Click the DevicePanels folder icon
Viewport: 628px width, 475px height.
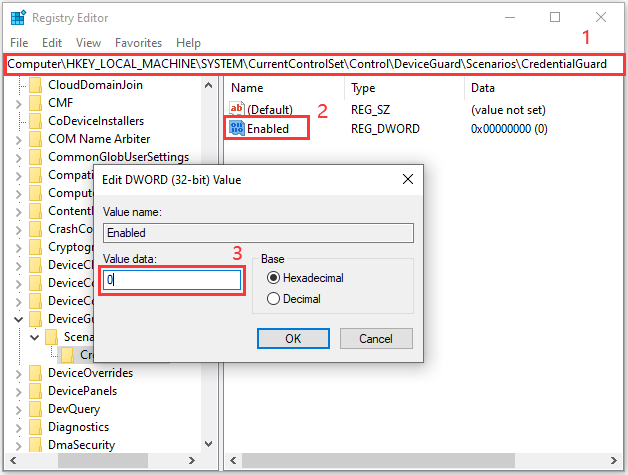point(35,391)
